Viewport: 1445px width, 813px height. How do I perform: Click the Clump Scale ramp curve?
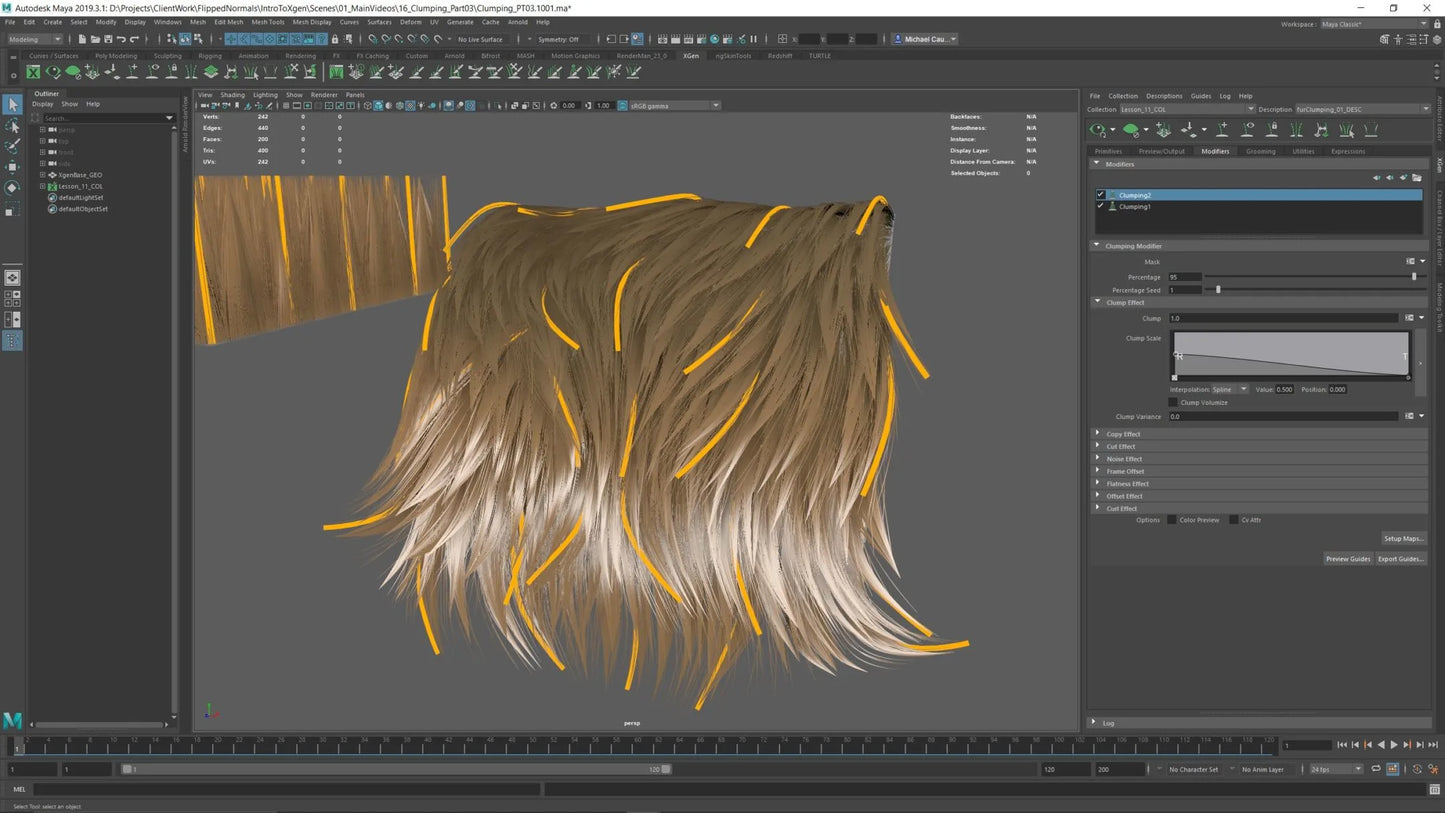point(1292,354)
